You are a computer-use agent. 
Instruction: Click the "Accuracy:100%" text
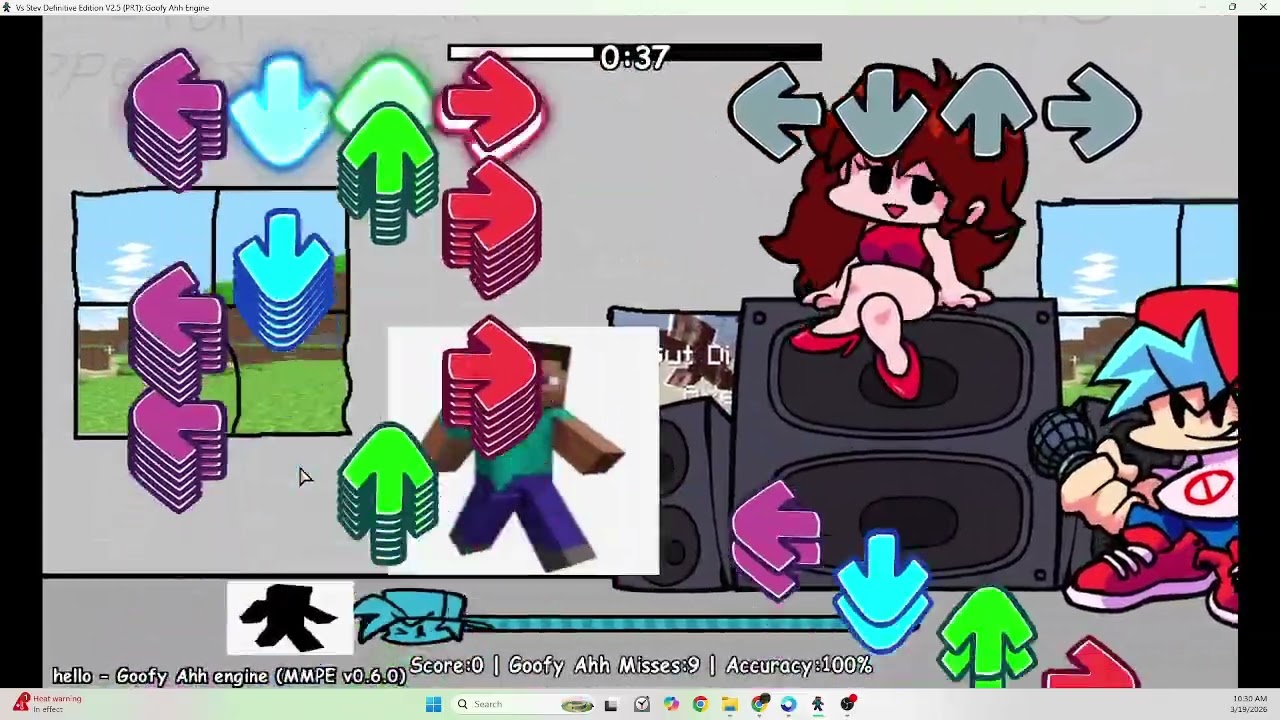(799, 666)
